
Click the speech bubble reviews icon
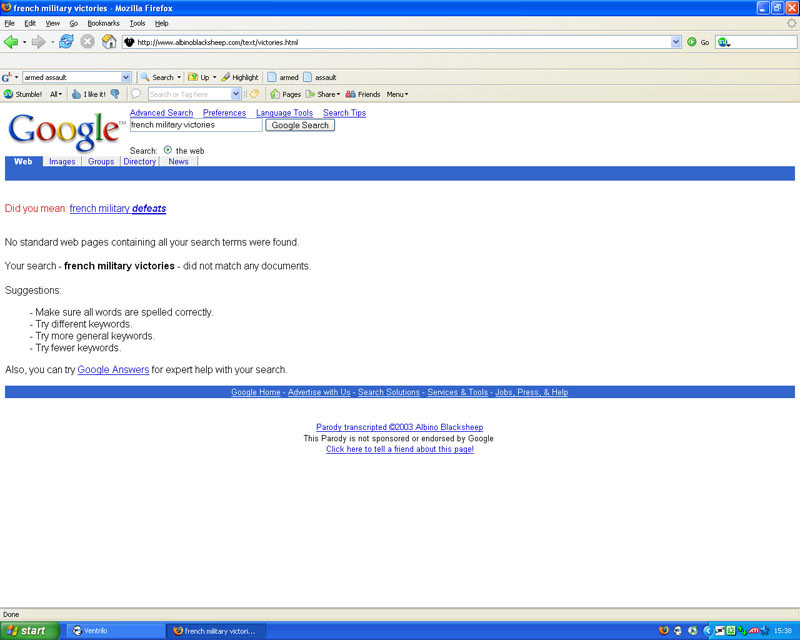(x=136, y=94)
